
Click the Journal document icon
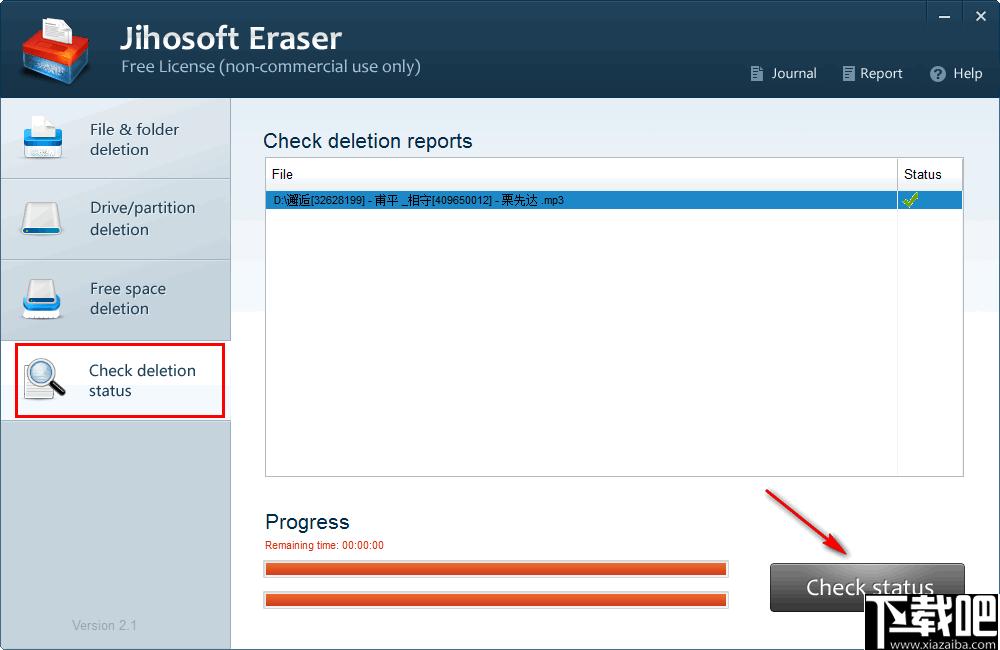(x=756, y=74)
